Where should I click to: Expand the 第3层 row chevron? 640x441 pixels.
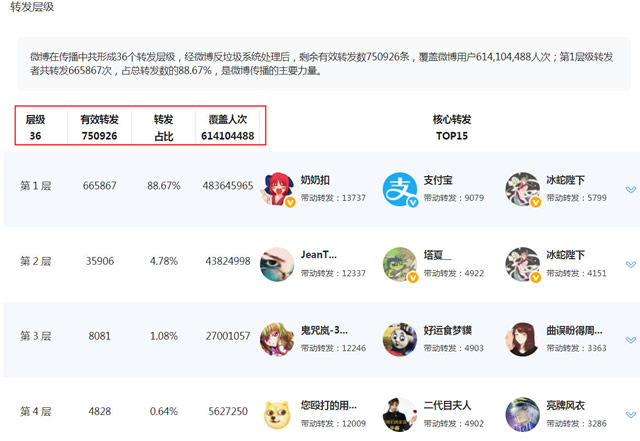click(630, 341)
